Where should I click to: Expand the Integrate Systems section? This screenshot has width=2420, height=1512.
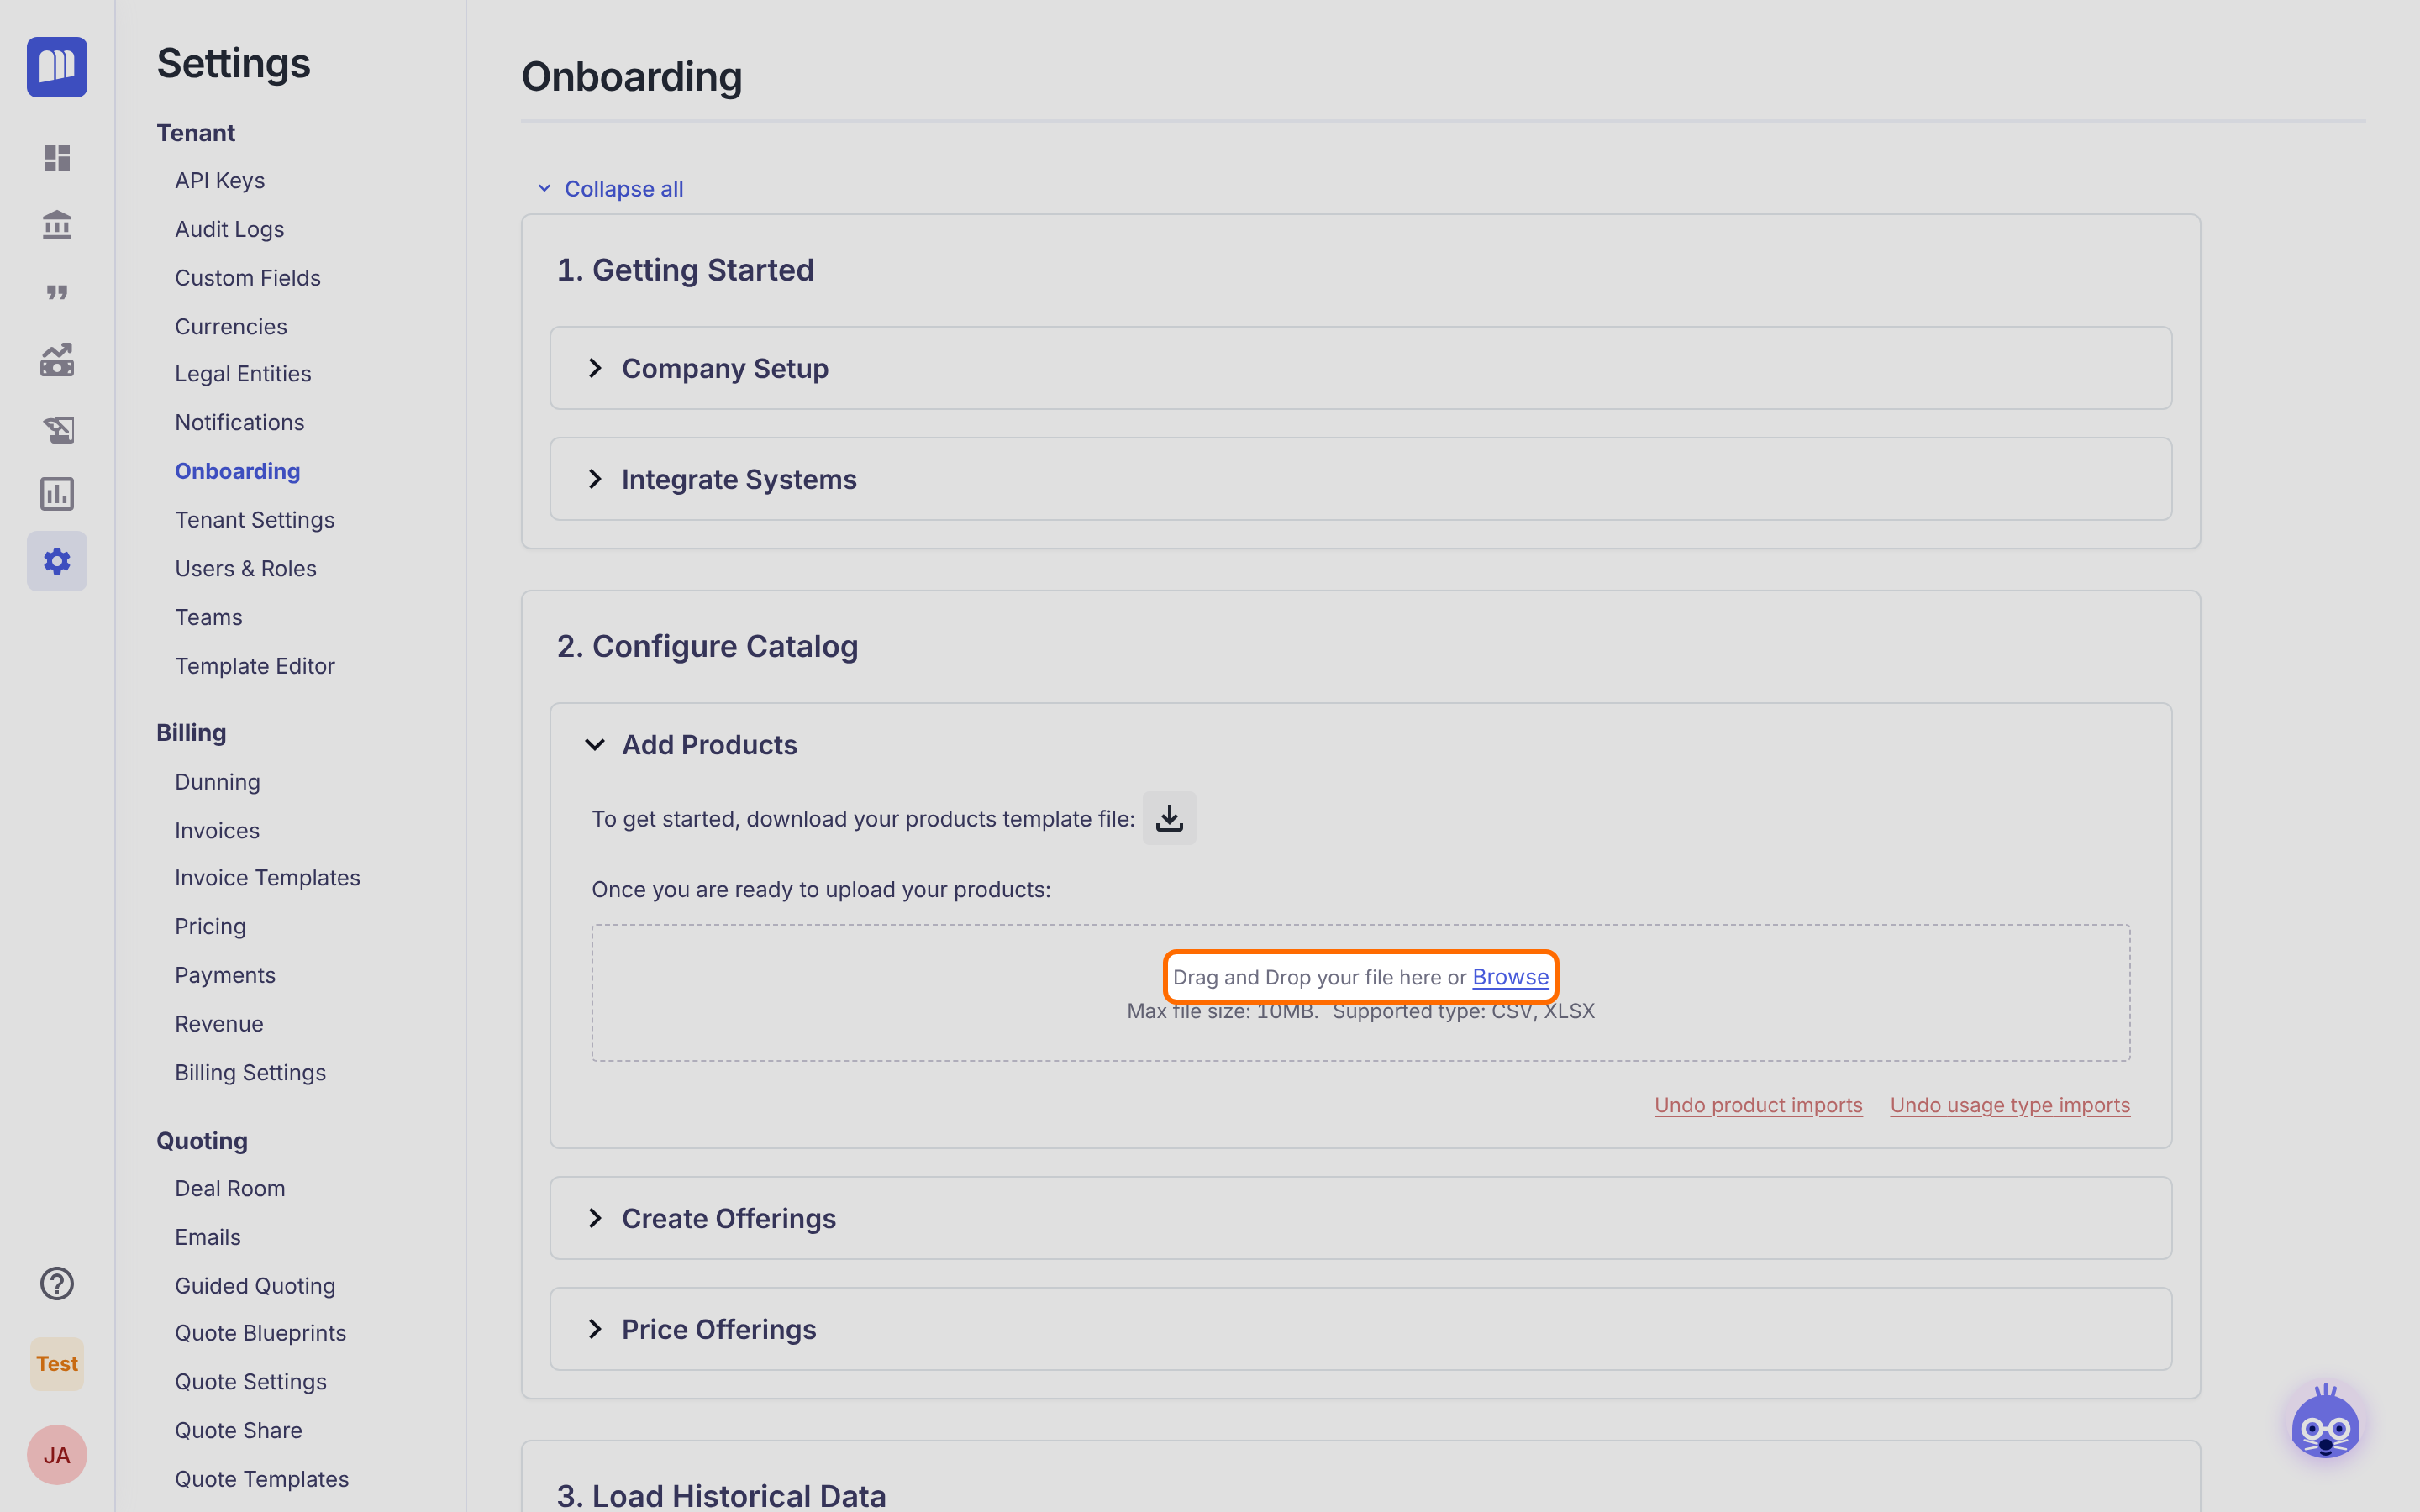(1360, 479)
